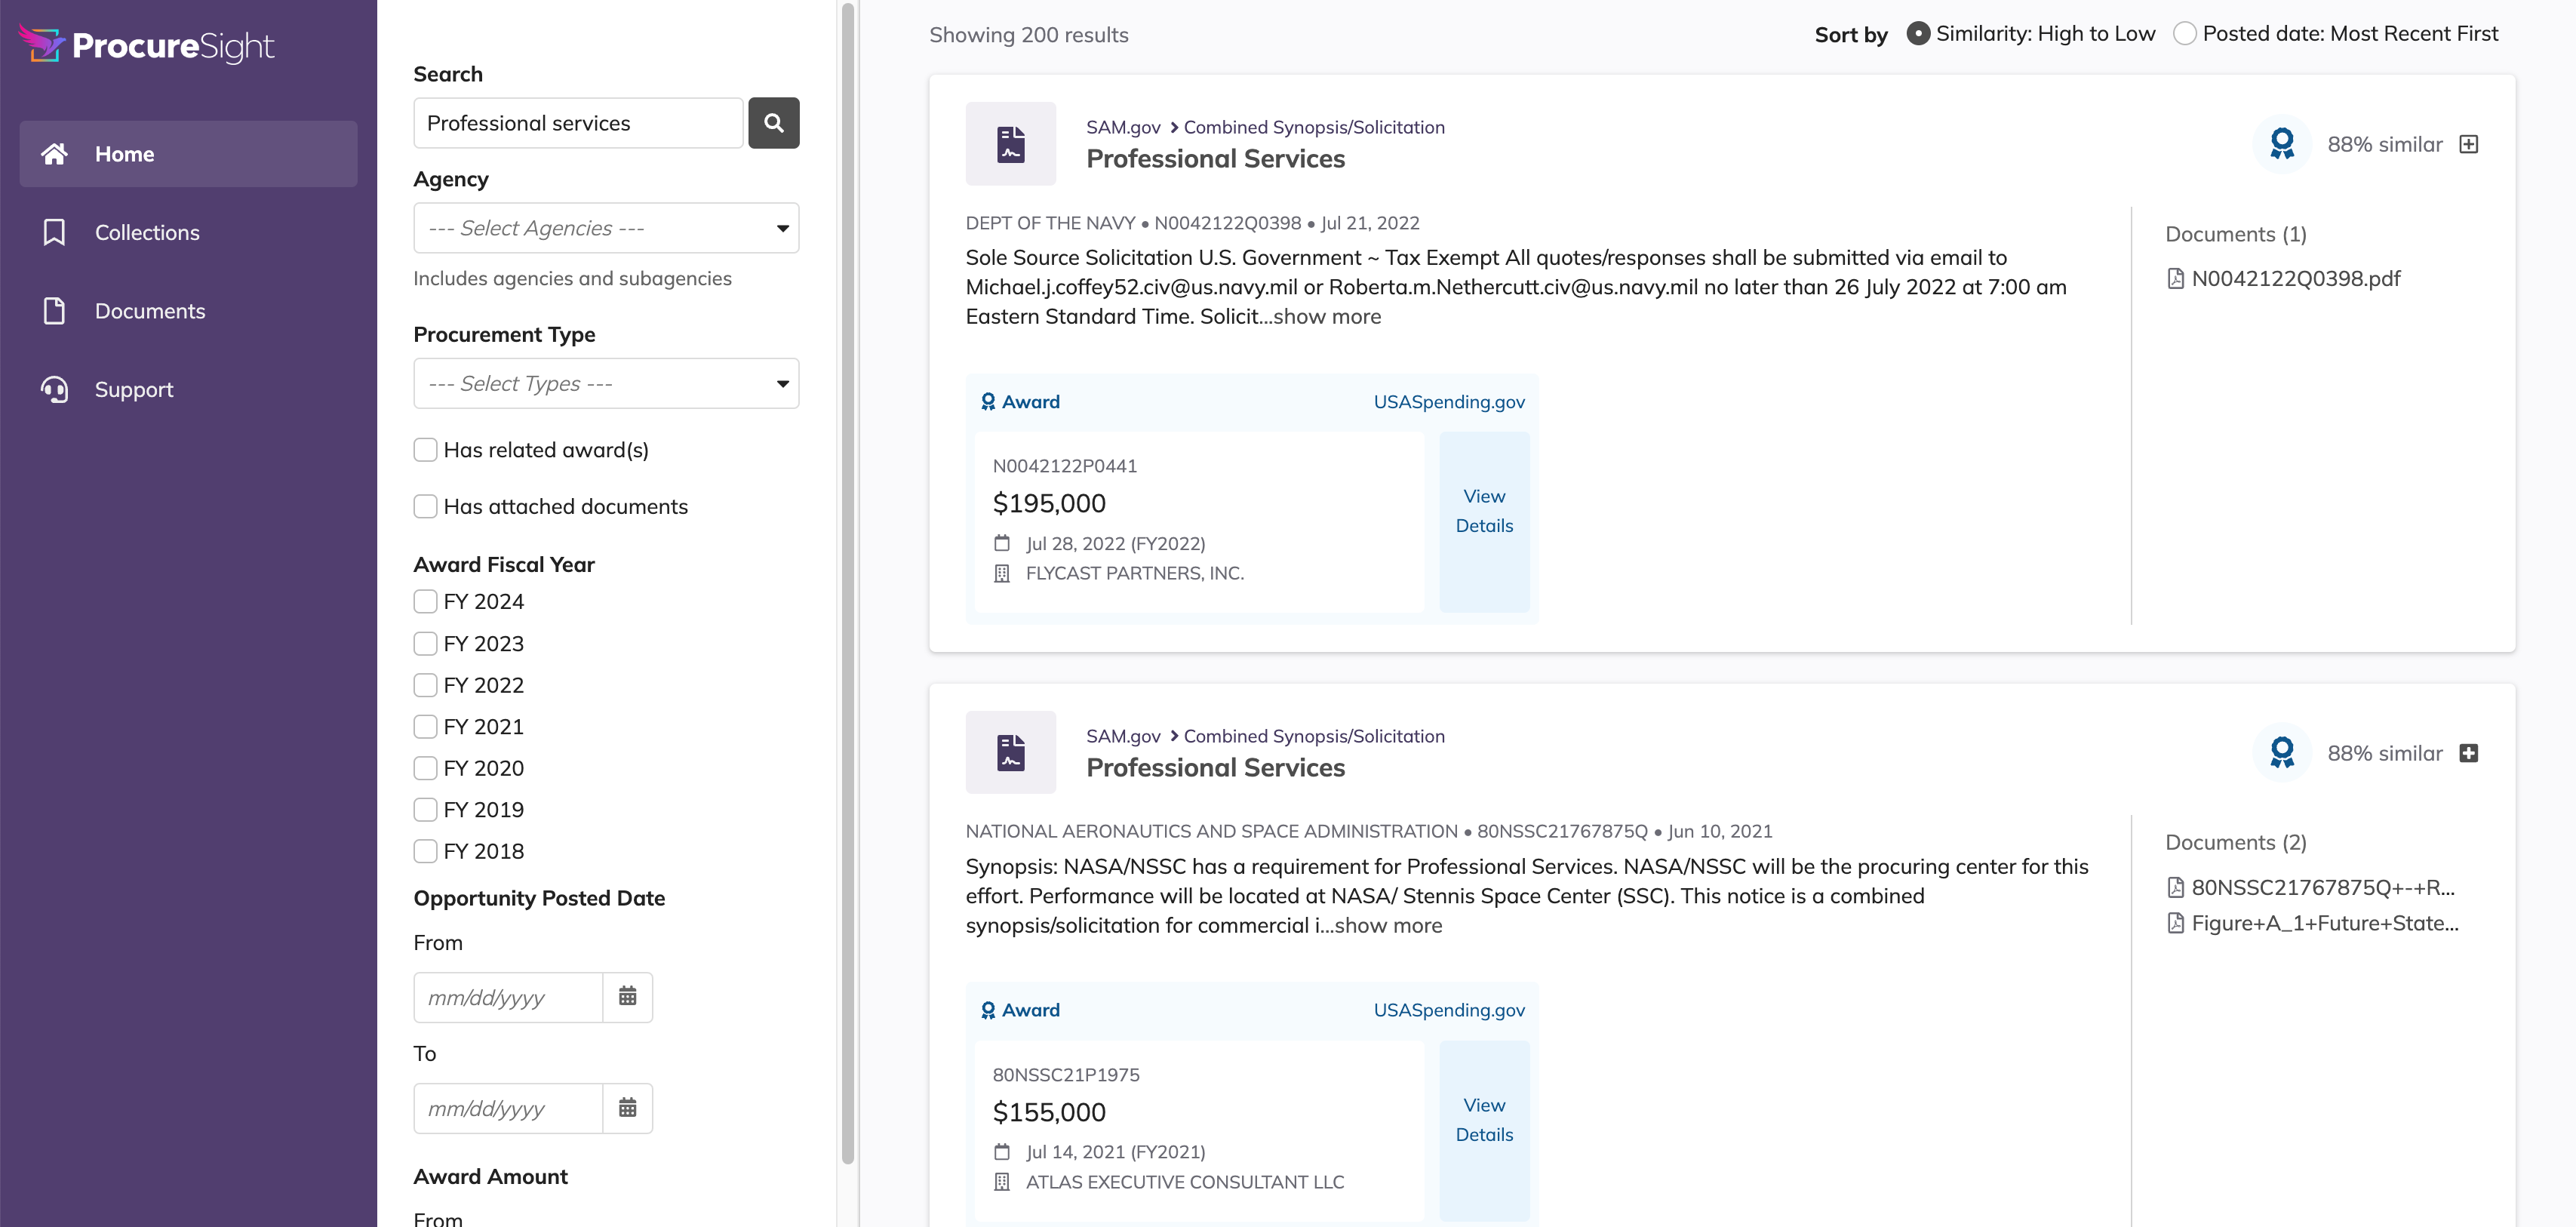
Task: Check the FY 2023 filter
Action: [x=425, y=643]
